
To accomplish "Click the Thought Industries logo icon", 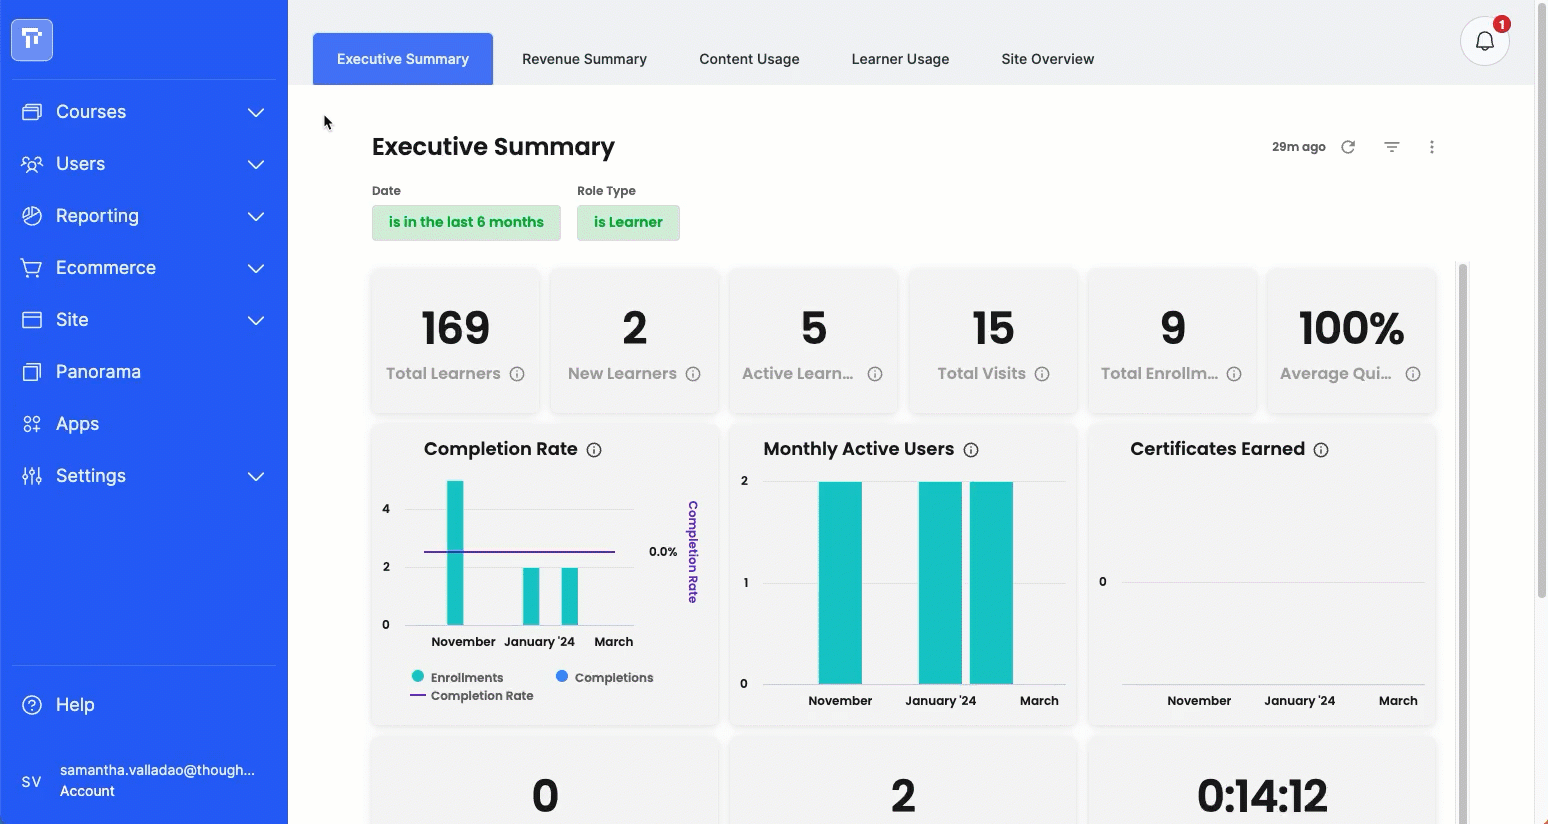I will [32, 40].
